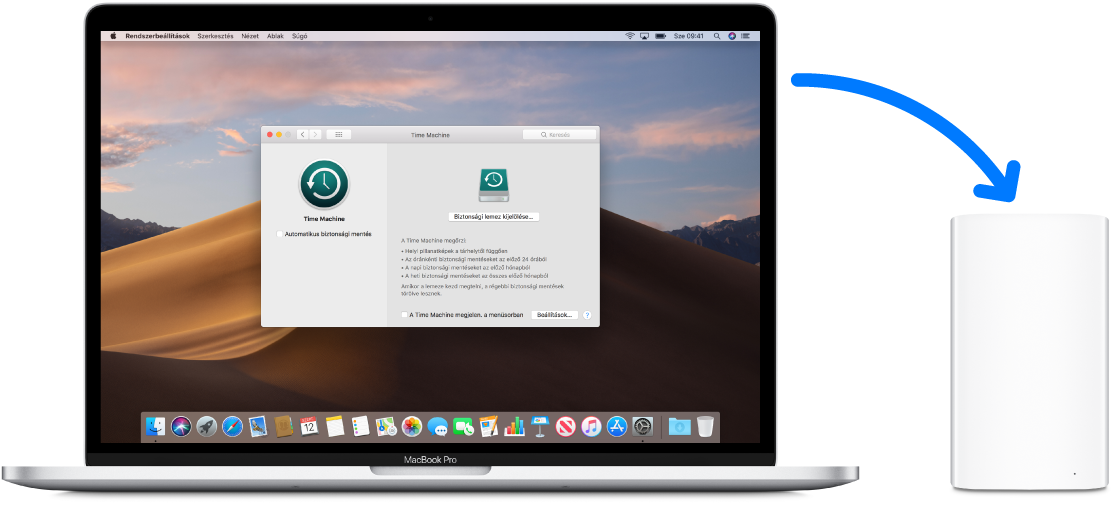Open Contacts book icon in Dock
Image resolution: width=1115 pixels, height=505 pixels.
284,427
